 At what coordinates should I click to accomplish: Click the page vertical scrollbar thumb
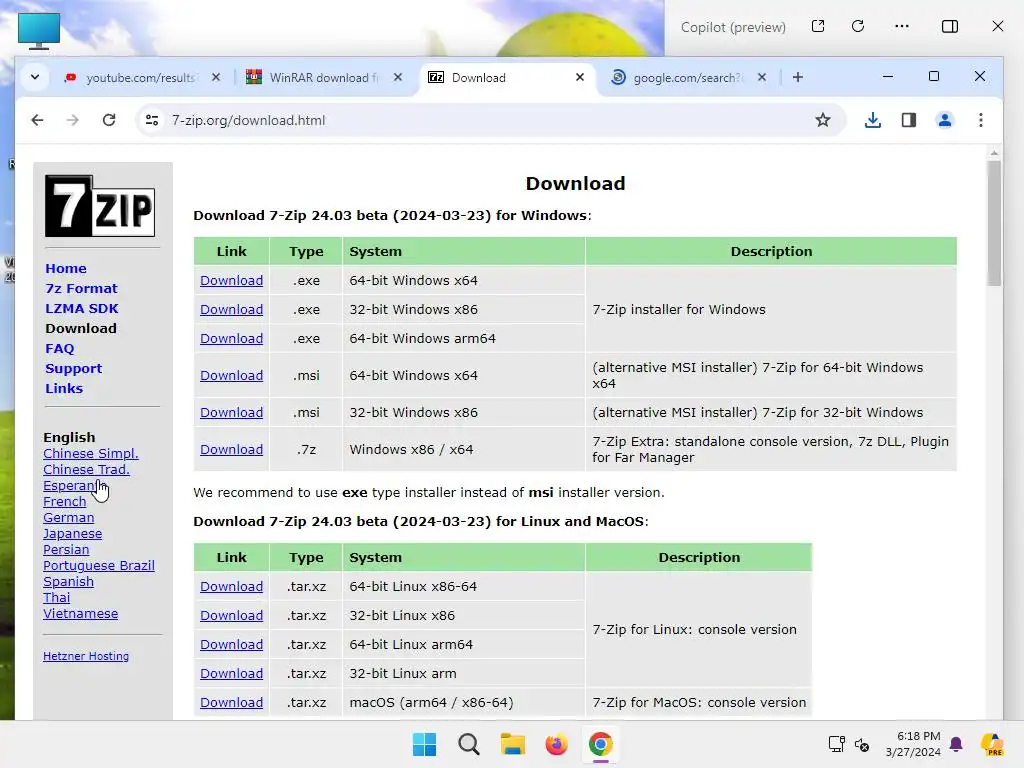[x=994, y=223]
